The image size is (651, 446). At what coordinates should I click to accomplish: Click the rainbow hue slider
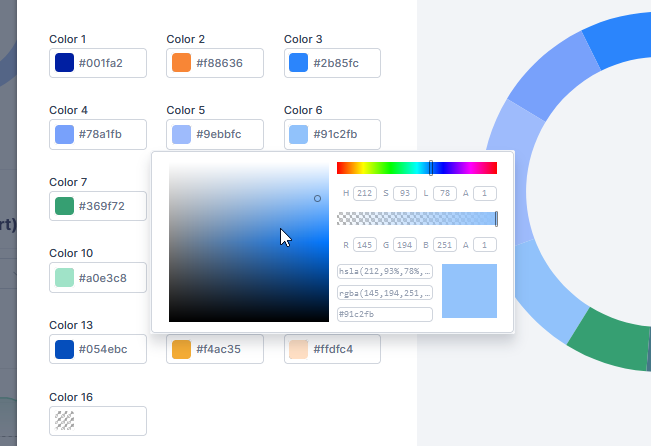(x=416, y=168)
